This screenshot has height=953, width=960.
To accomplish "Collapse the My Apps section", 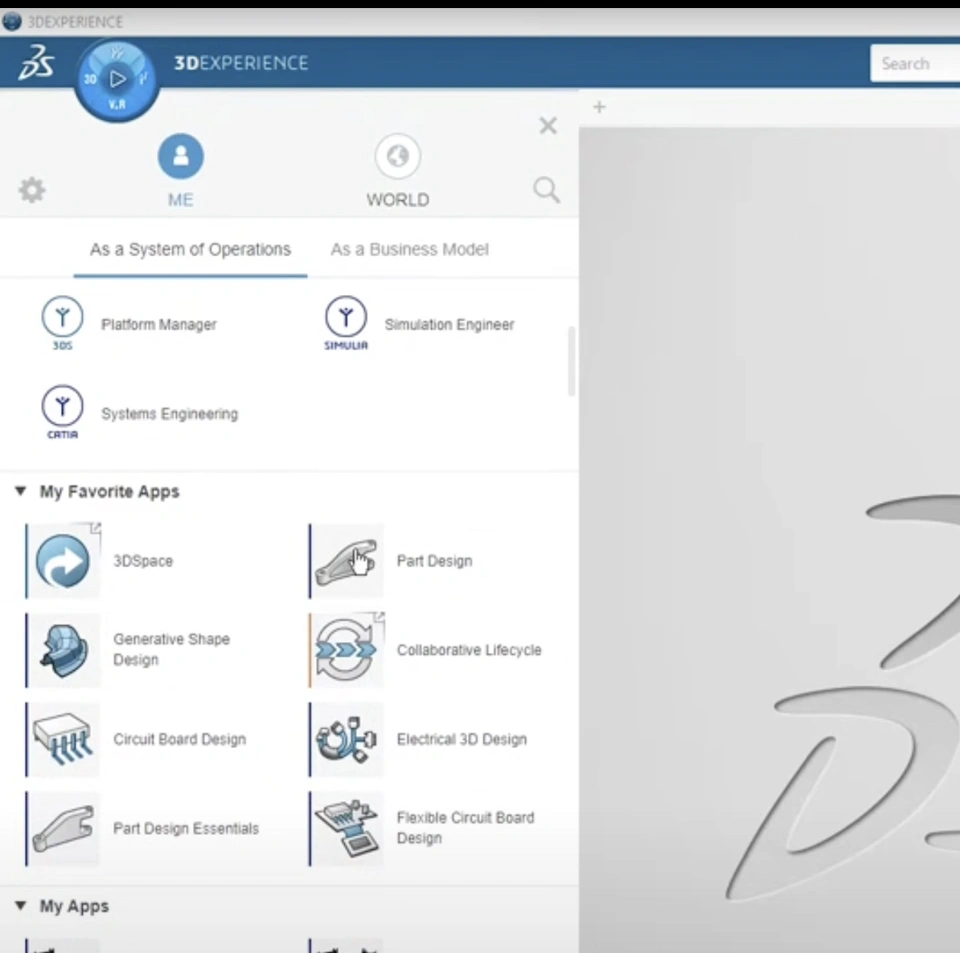I will [21, 905].
